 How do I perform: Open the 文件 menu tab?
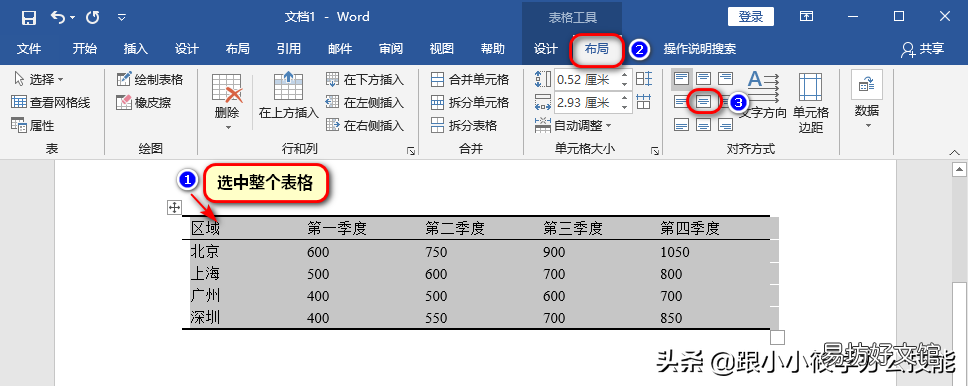pyautogui.click(x=28, y=49)
